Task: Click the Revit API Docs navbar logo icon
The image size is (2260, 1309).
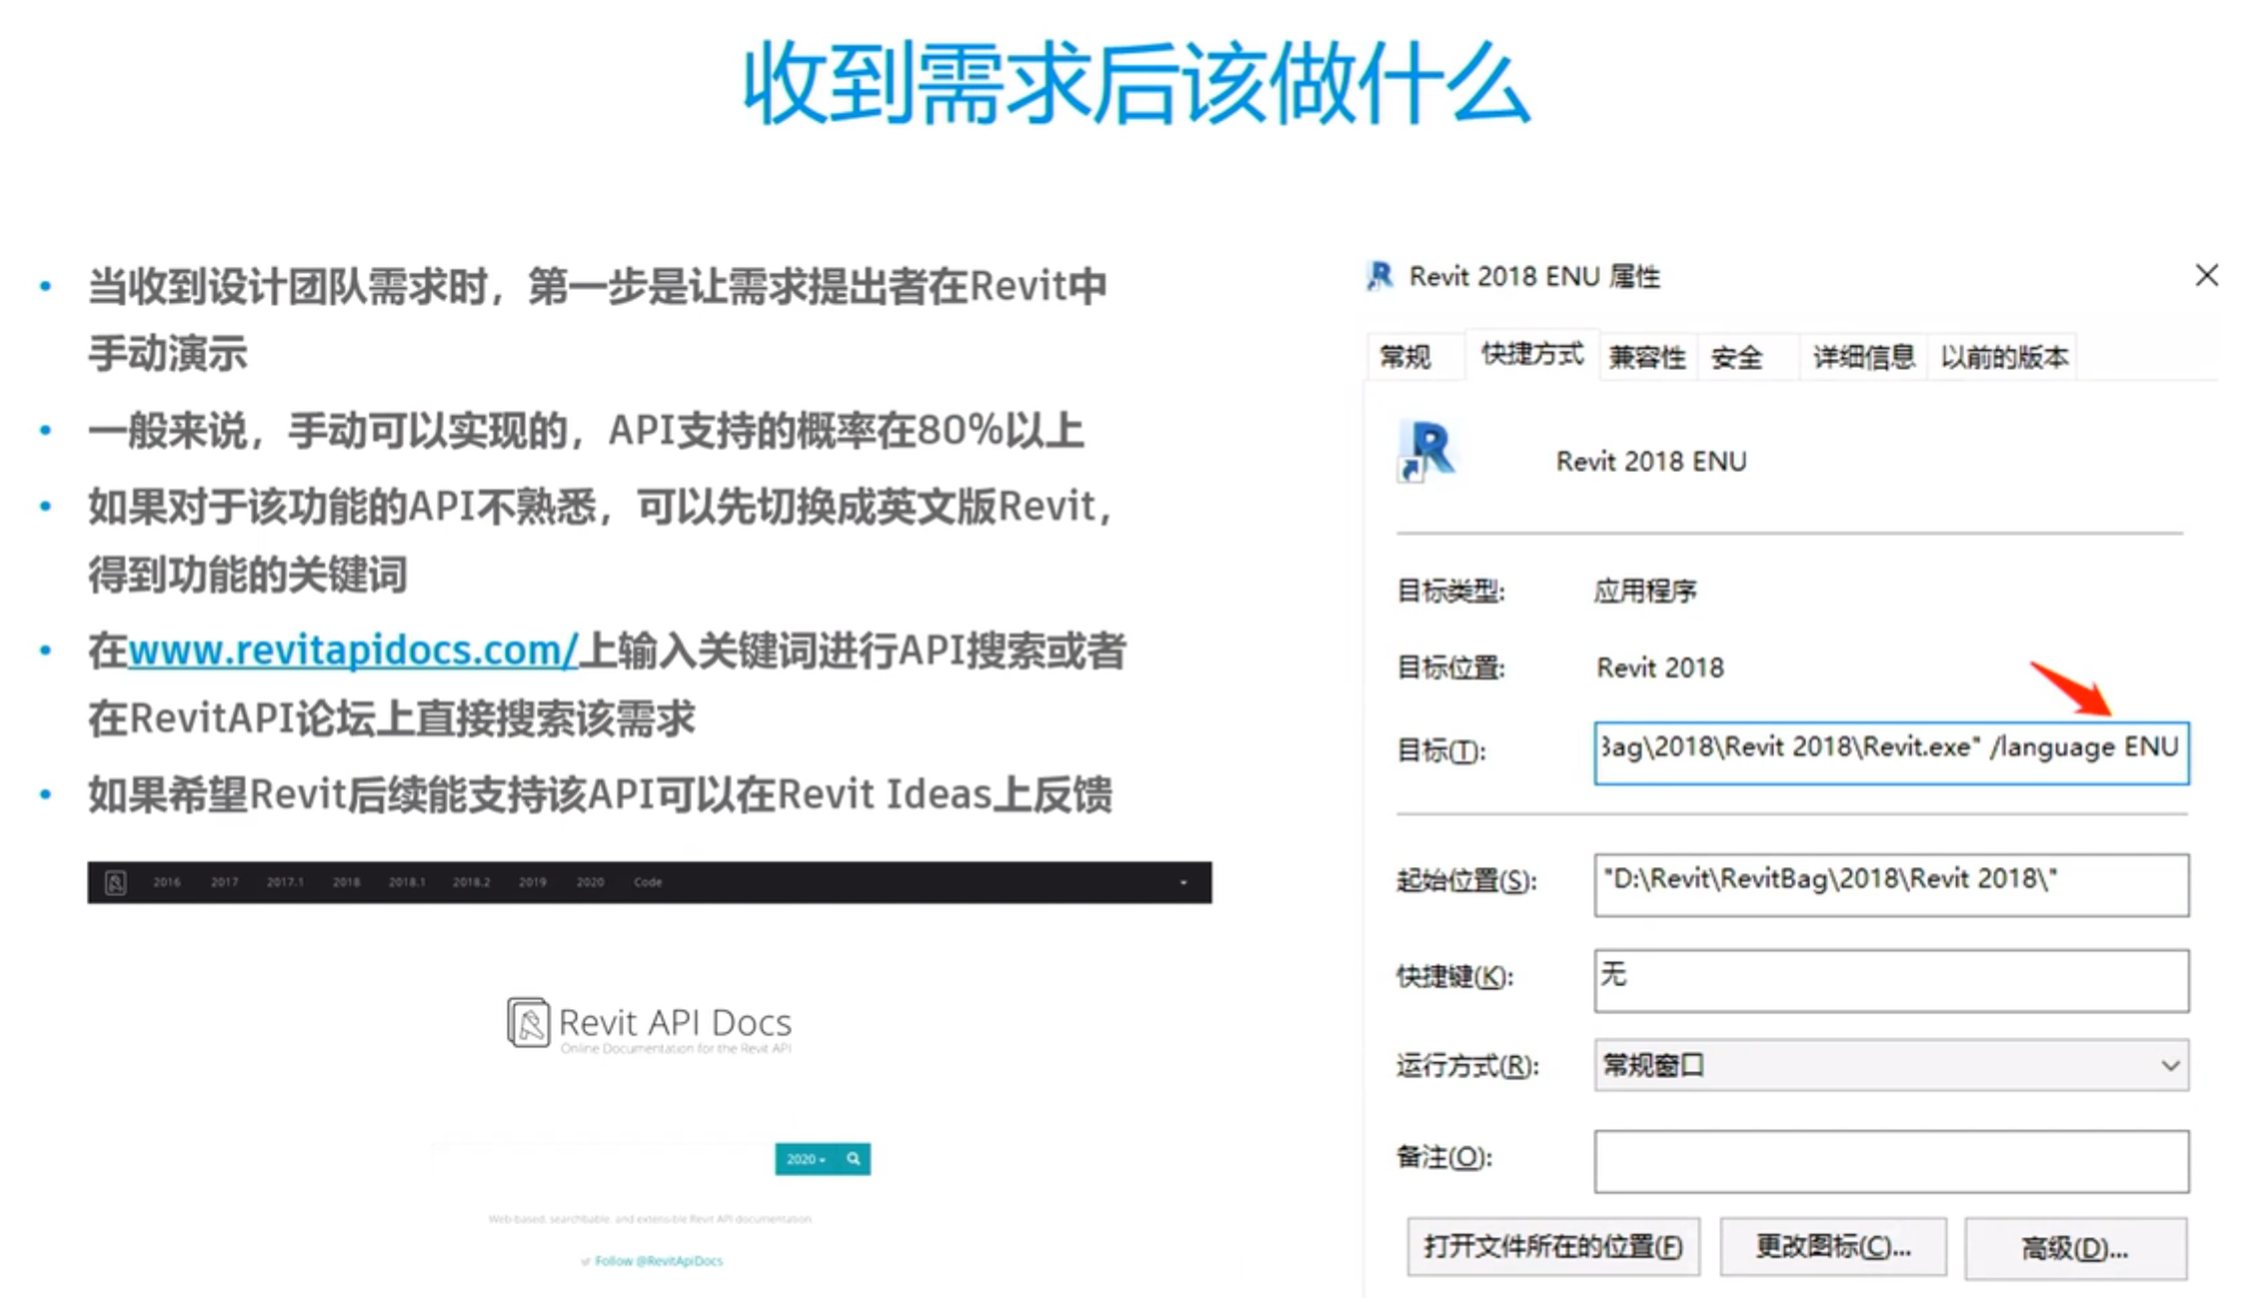Action: tap(115, 883)
